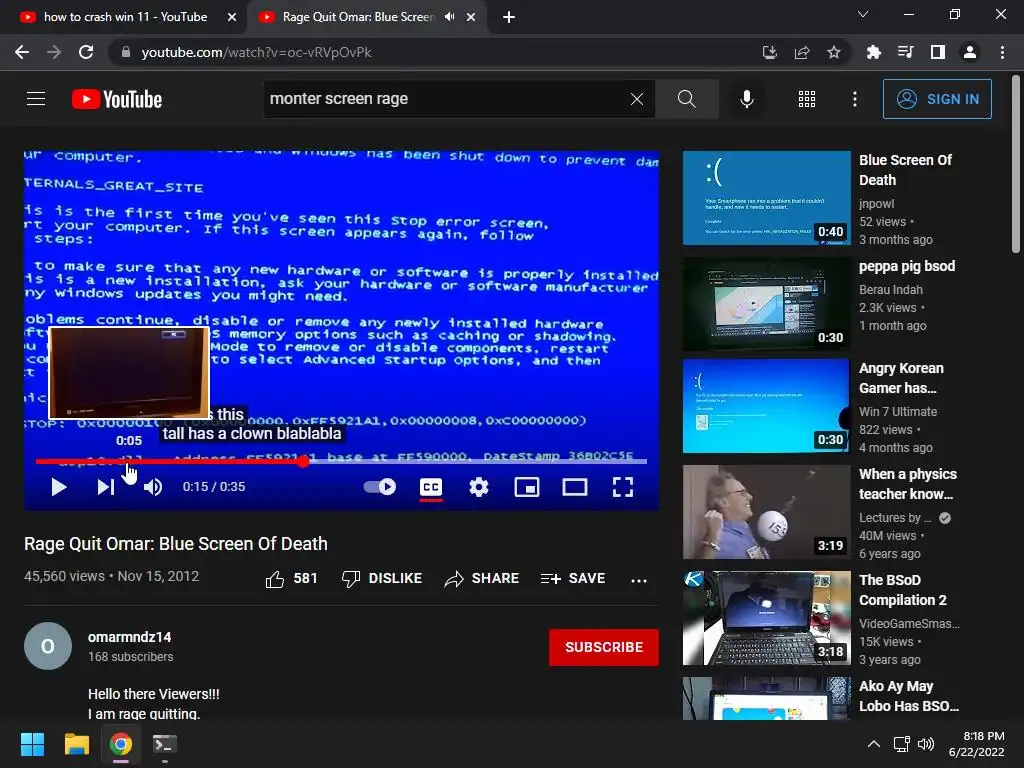Open Chrome three-dot main menu

[x=1002, y=52]
